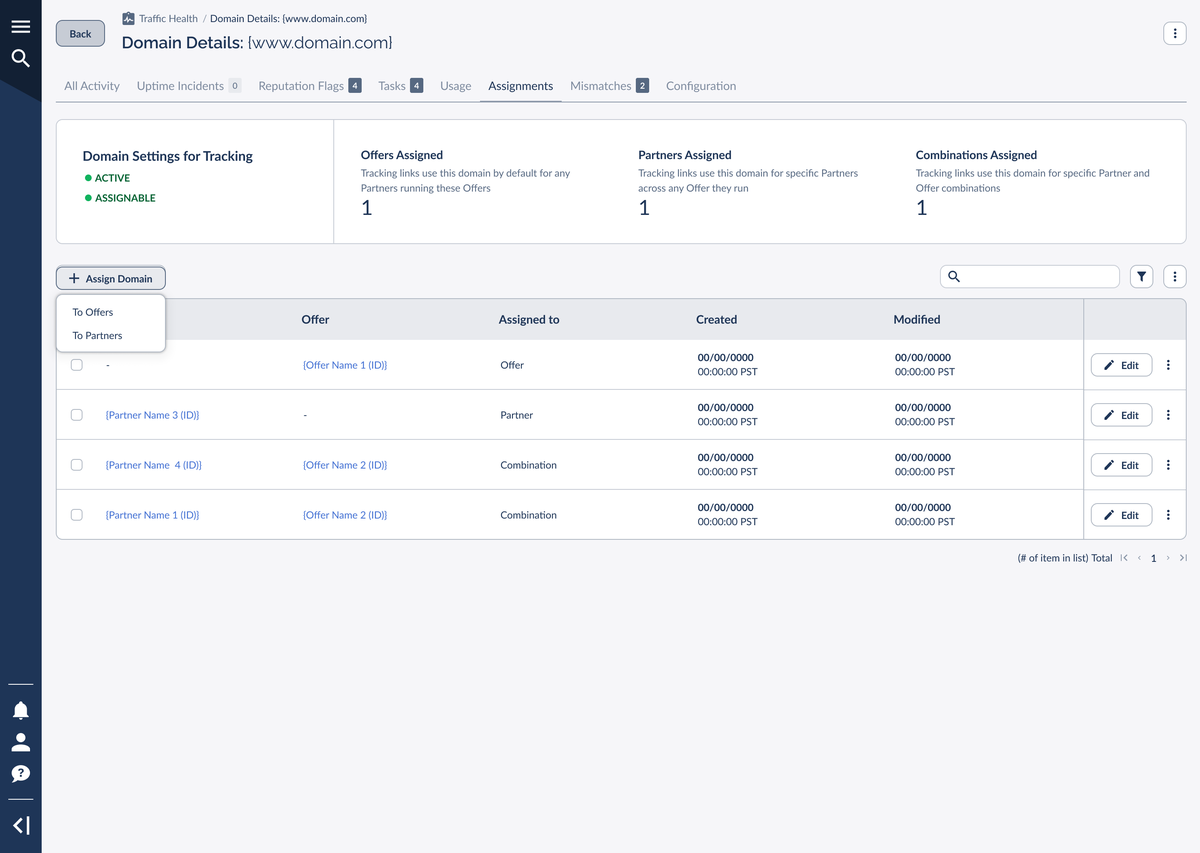Sort by the Created column header

tap(716, 320)
